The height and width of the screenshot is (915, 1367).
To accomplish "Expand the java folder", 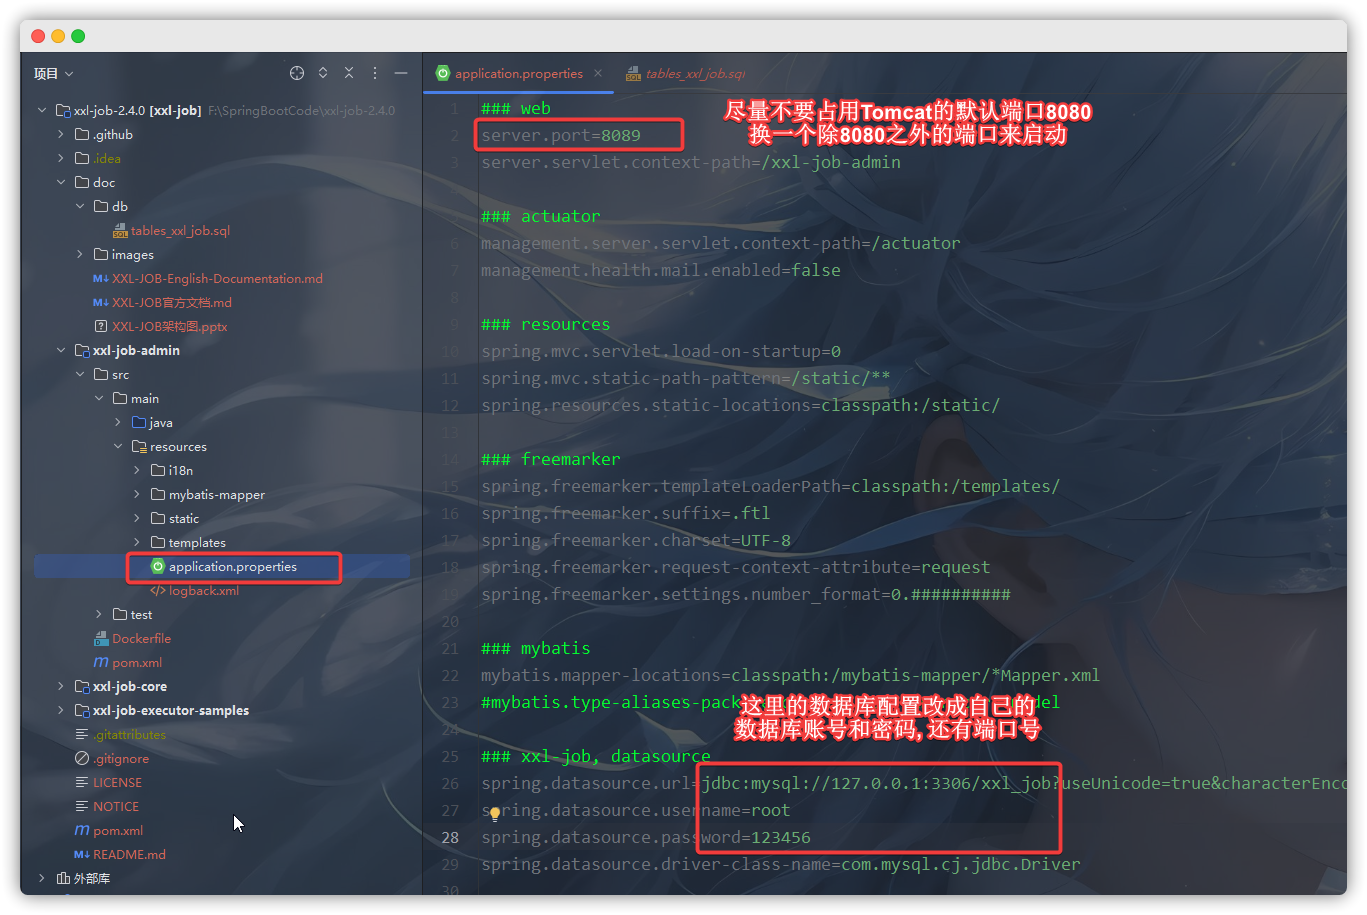I will [118, 422].
